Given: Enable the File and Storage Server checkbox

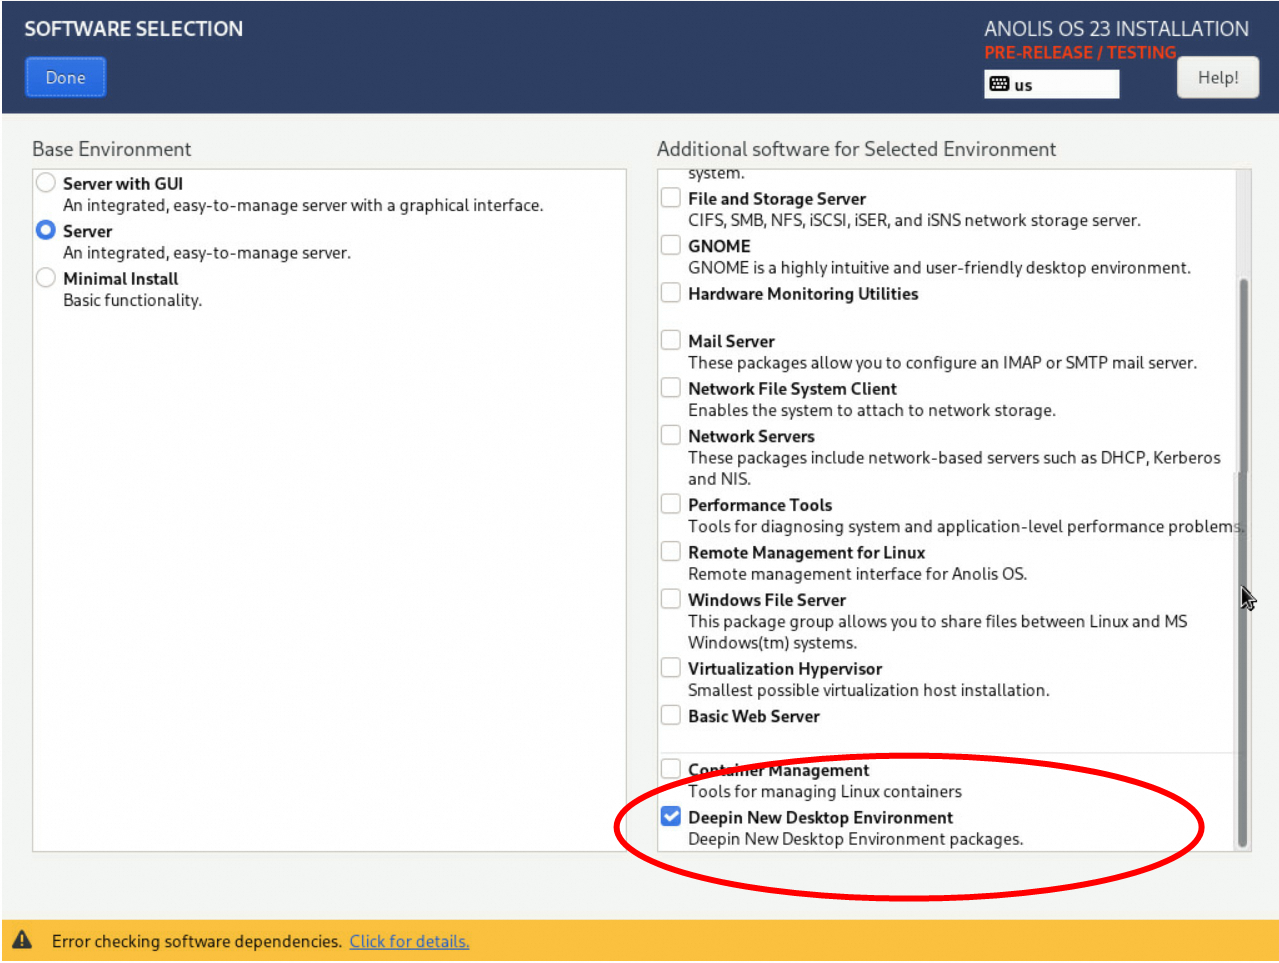Looking at the screenshot, I should click(x=671, y=198).
